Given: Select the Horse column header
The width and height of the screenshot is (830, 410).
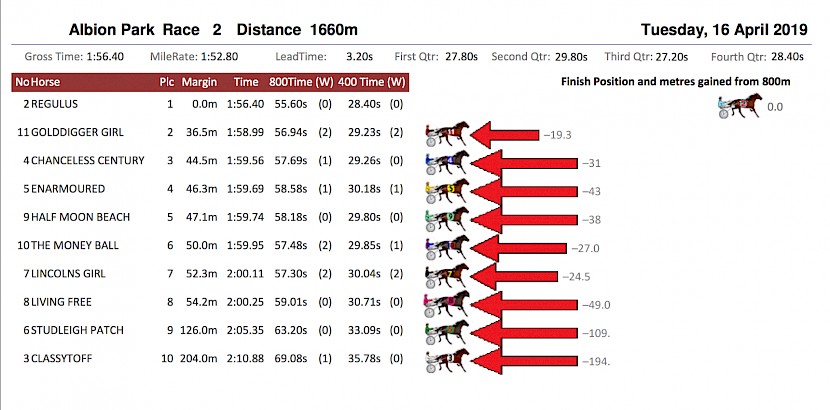Looking at the screenshot, I should click(x=46, y=82).
